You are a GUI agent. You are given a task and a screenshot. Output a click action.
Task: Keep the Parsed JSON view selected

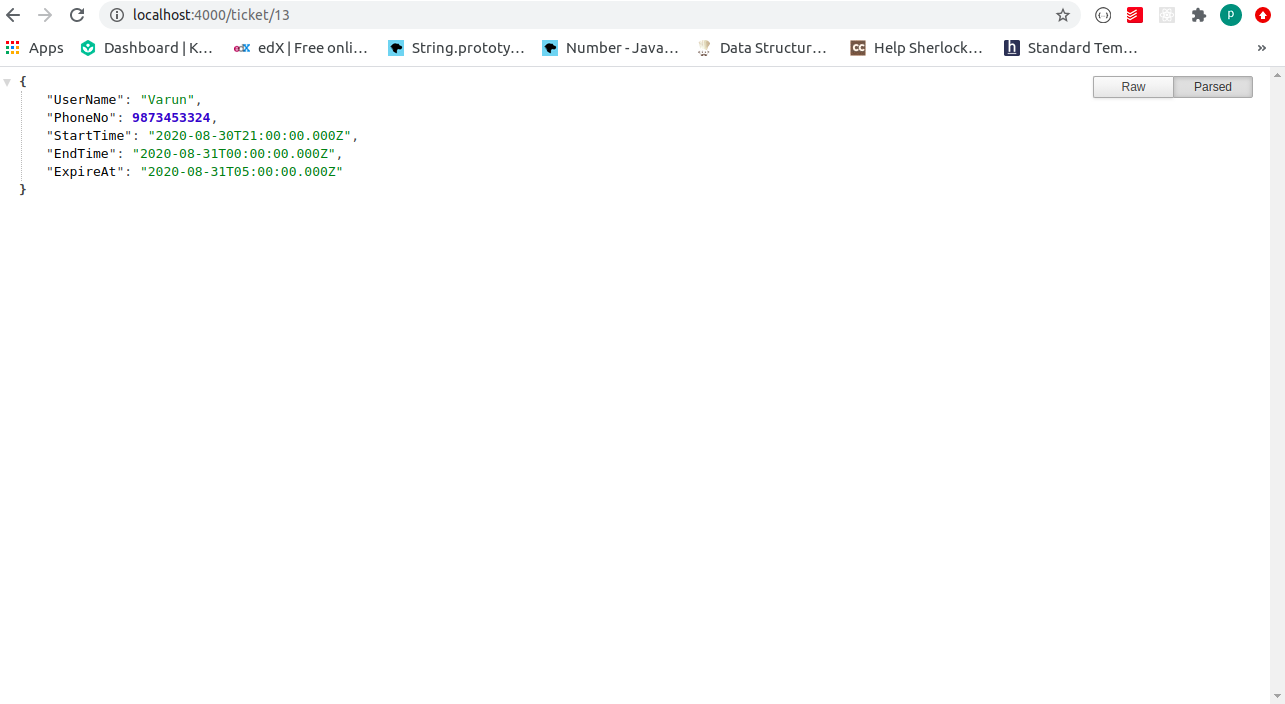pos(1212,87)
